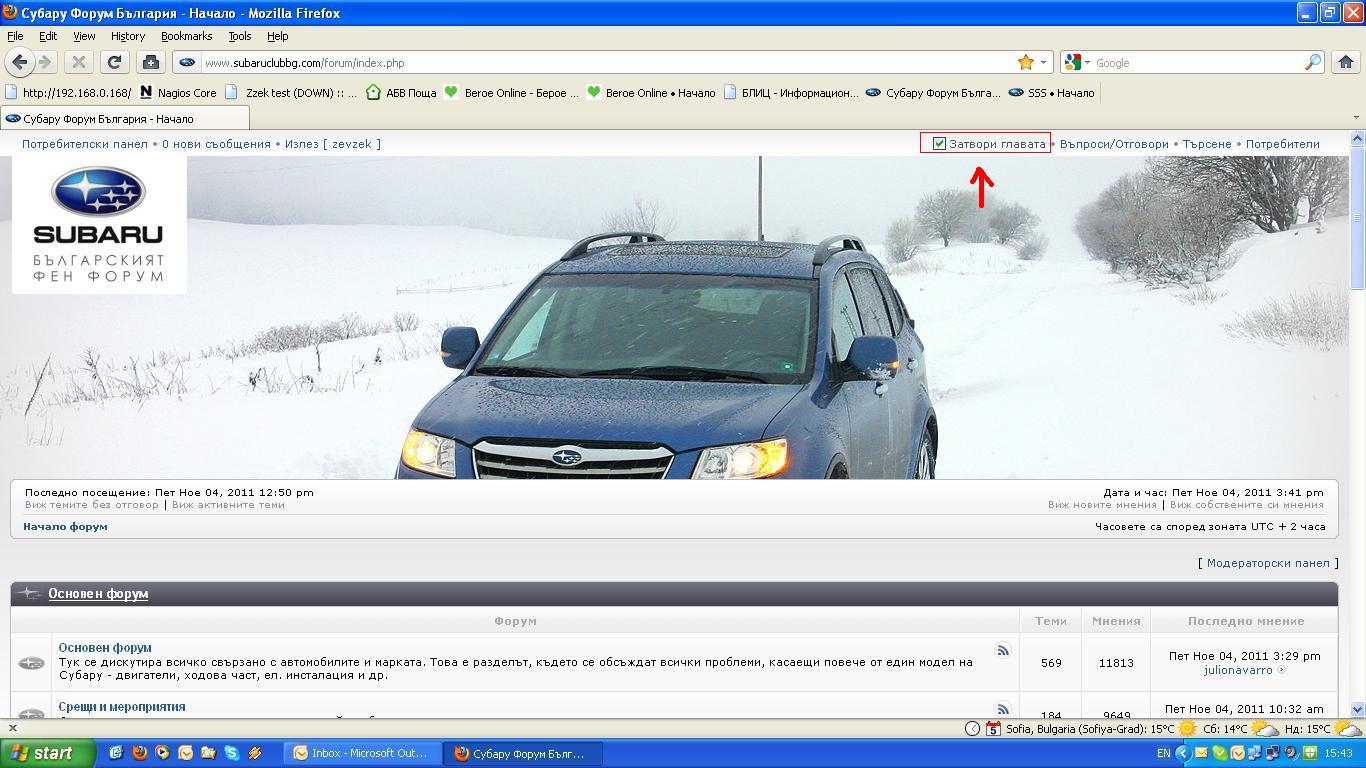Open the Zzek test (DOWN) bookmark
The width and height of the screenshot is (1366, 768).
point(290,93)
